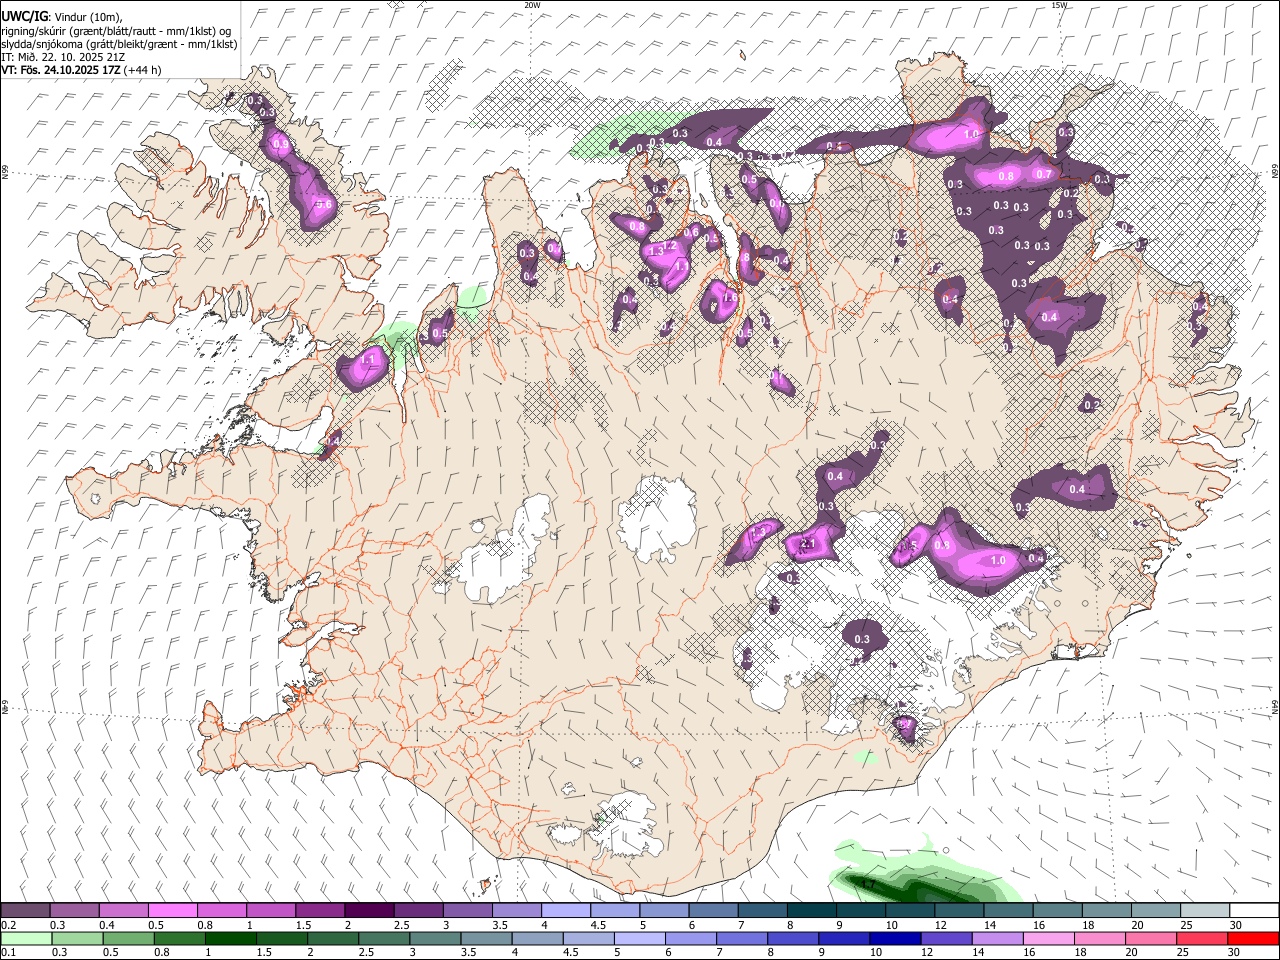This screenshot has height=960, width=1280.
Task: Select the bright pink snow swatch between 0.5 and 0.8
Action: 173,911
